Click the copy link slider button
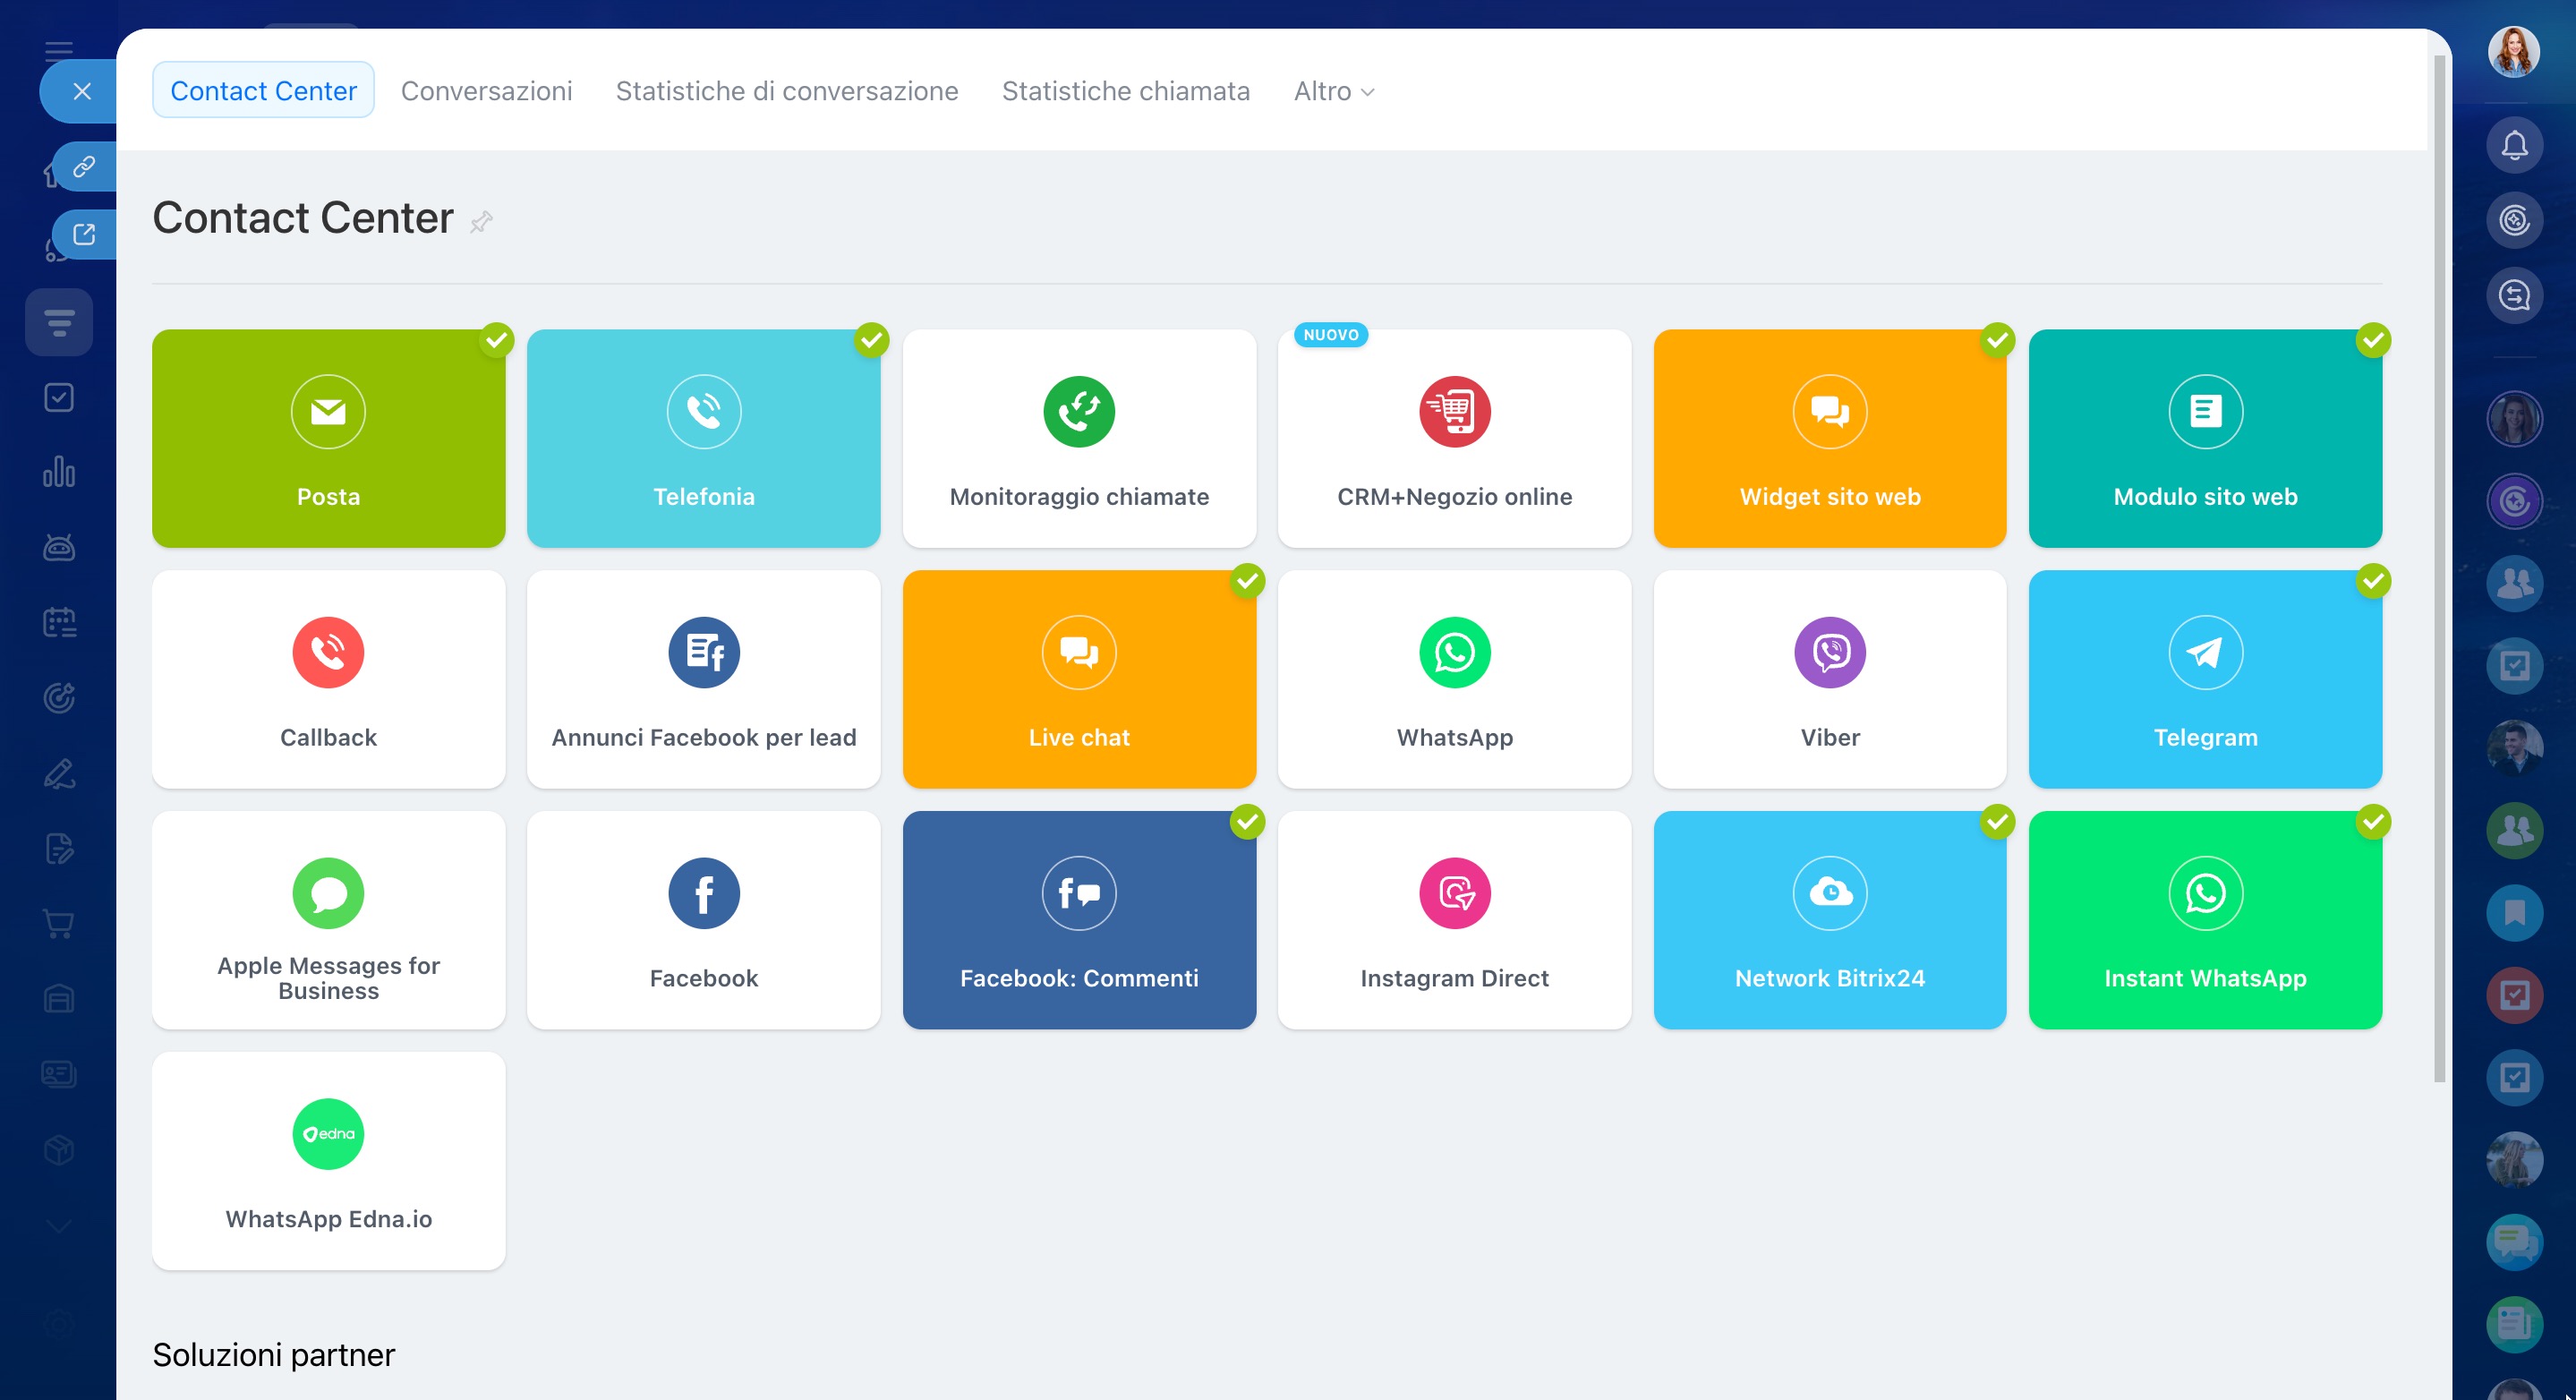2576x1400 pixels. click(x=84, y=166)
